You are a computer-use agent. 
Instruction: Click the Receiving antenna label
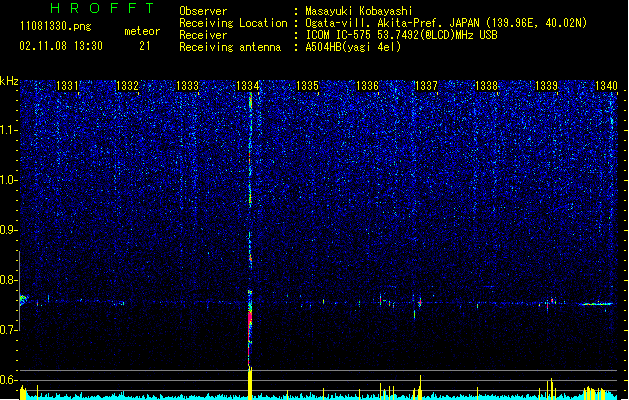230,47
